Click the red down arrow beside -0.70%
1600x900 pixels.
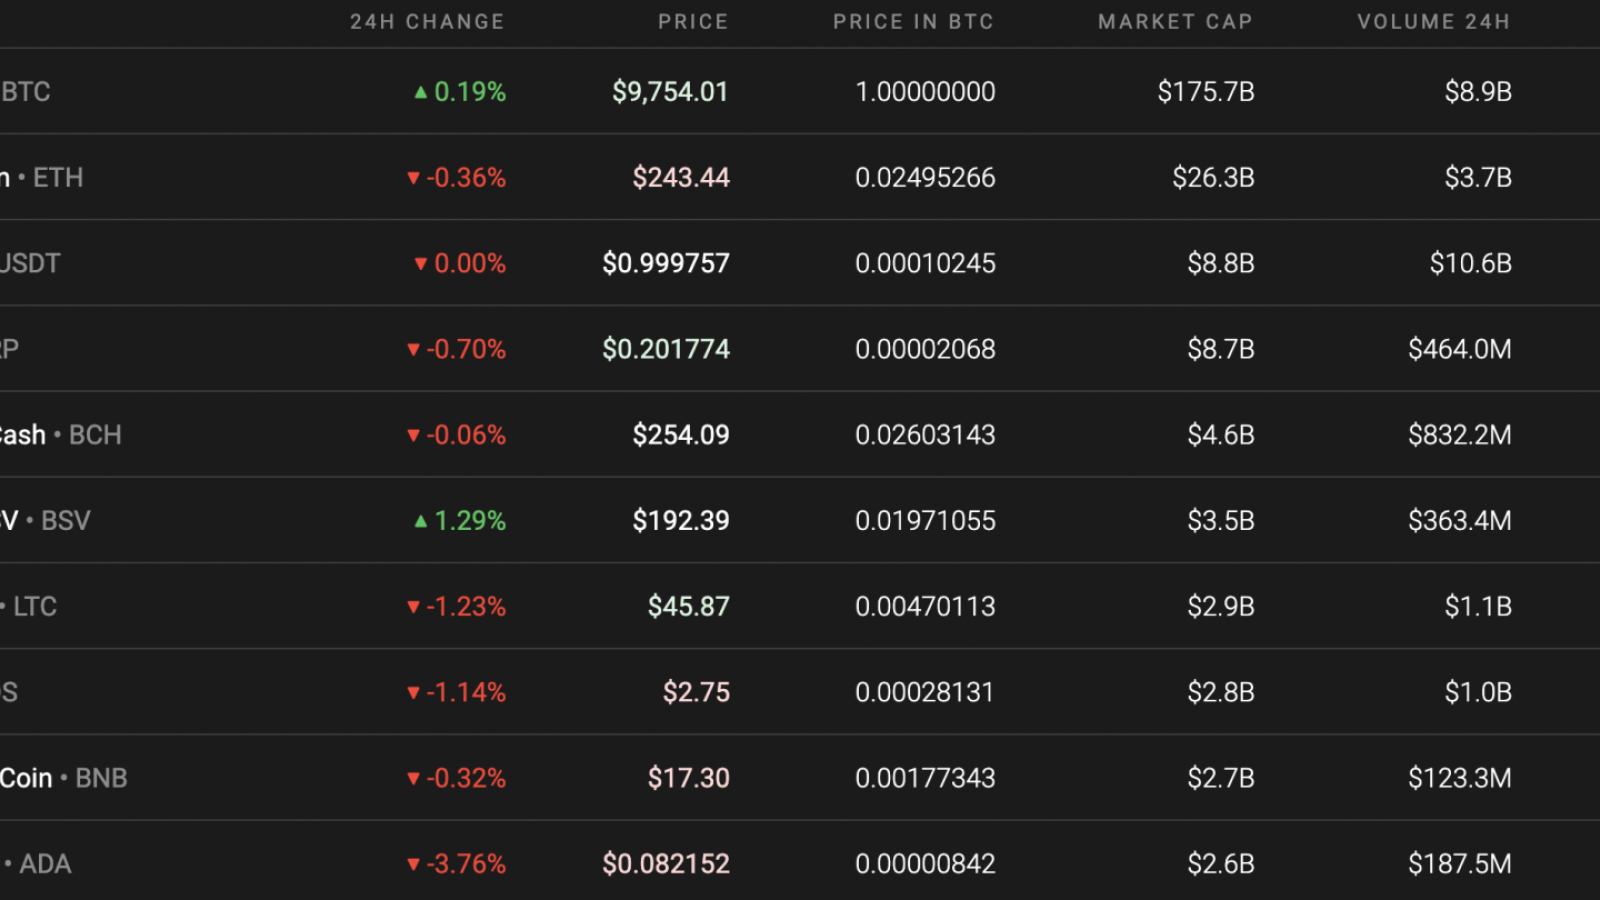pos(413,350)
